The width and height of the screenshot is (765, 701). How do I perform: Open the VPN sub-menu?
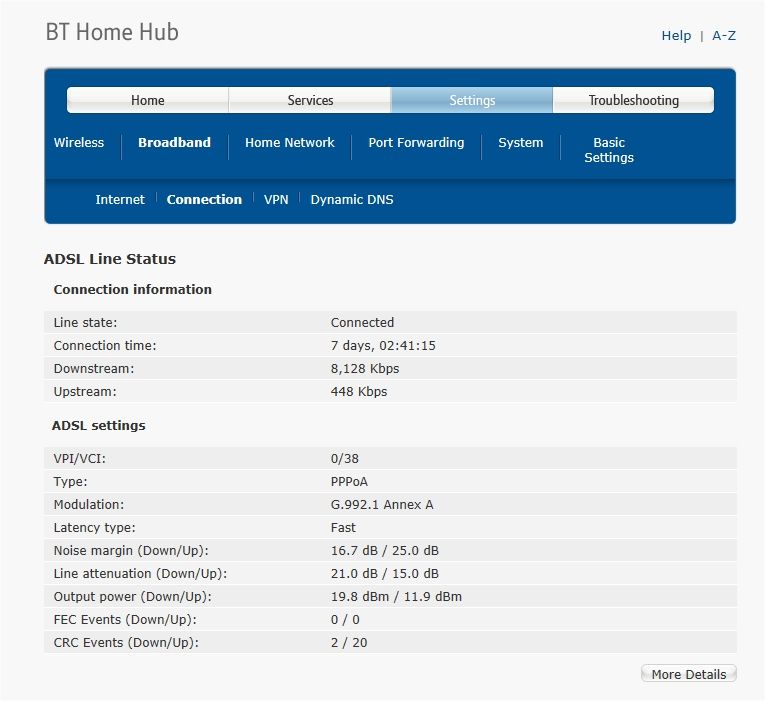[276, 200]
